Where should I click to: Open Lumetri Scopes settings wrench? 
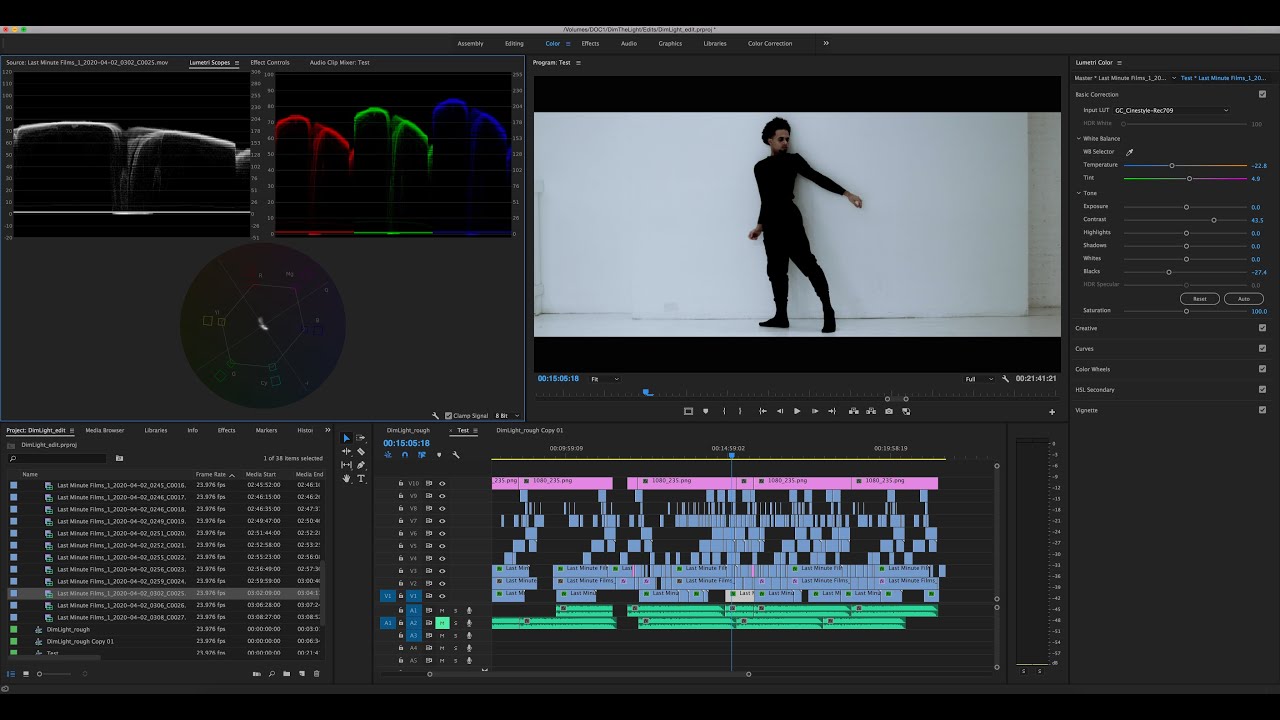pos(435,415)
